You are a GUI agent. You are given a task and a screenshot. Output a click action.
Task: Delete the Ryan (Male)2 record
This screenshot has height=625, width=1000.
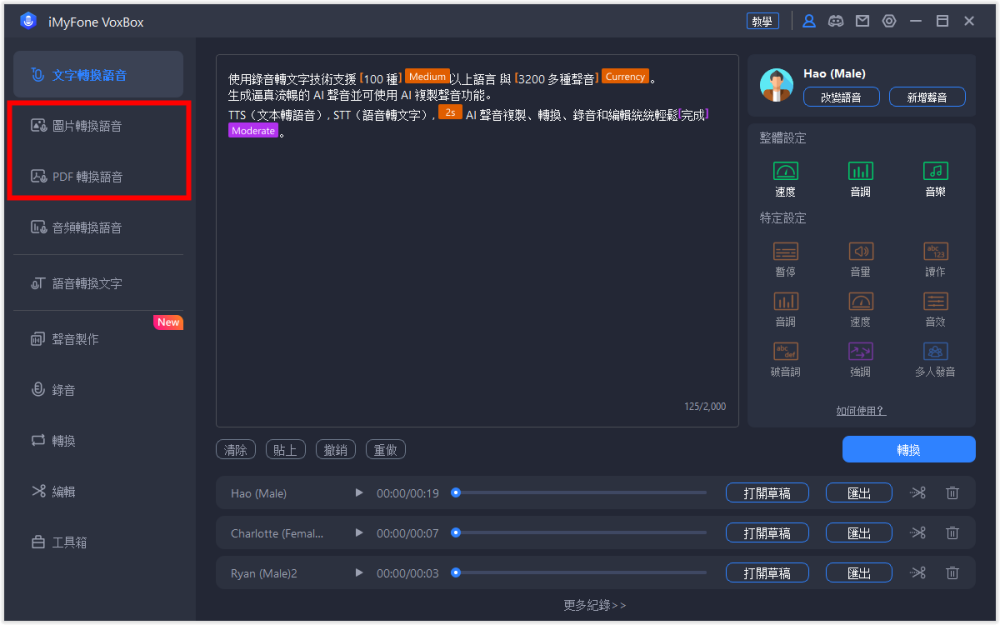click(x=952, y=573)
